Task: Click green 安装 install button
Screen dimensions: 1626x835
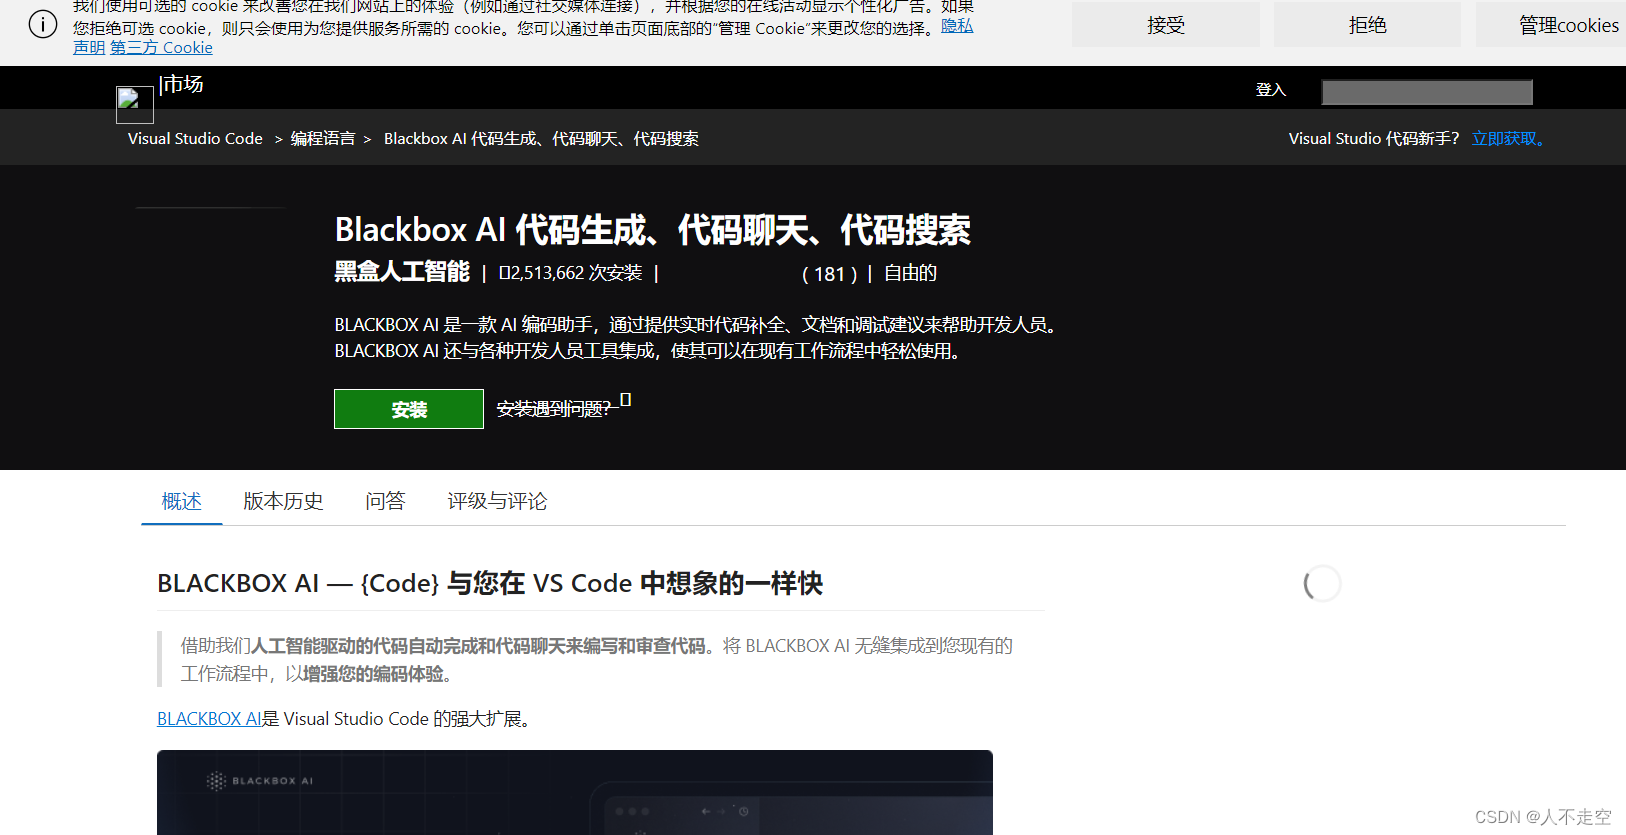Action: [x=409, y=409]
